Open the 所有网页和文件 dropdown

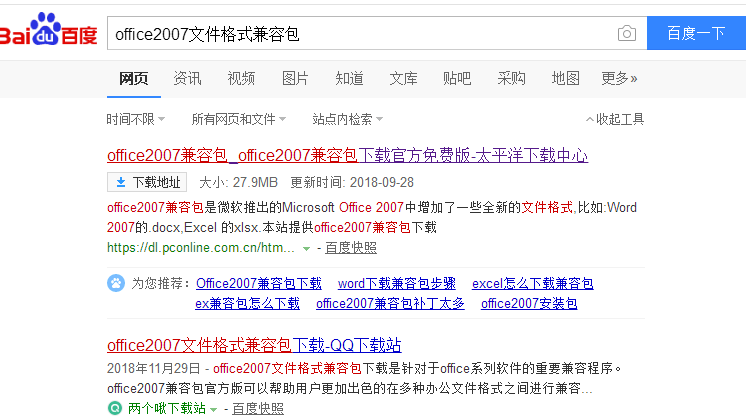click(238, 119)
